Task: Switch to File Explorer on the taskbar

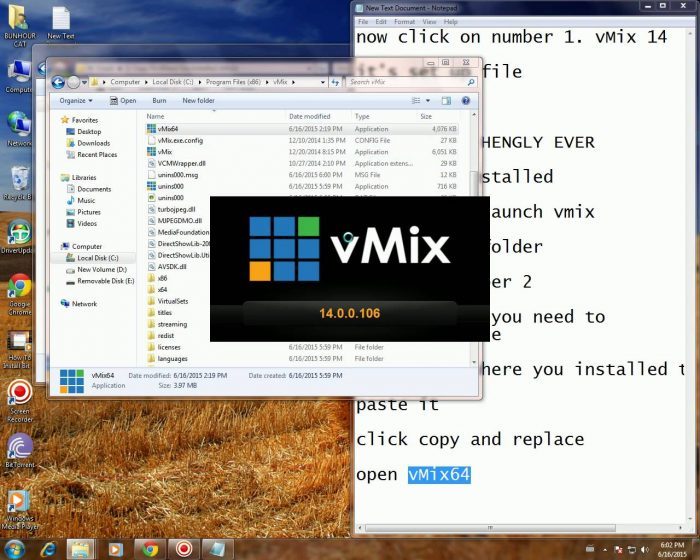Action: tap(81, 549)
